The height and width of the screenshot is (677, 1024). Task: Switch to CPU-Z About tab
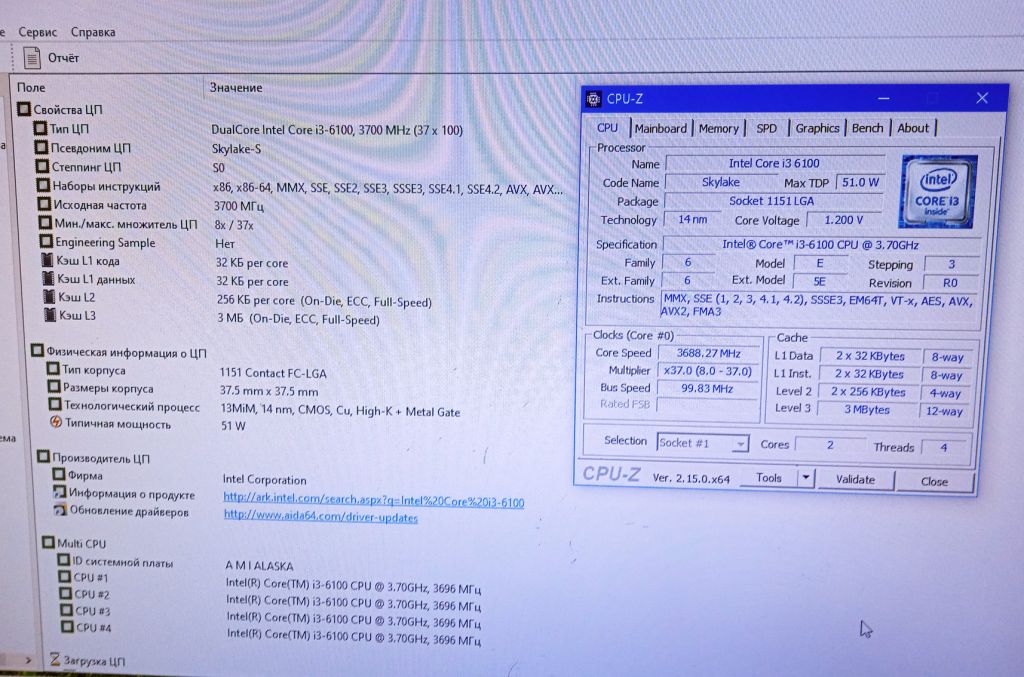coord(913,128)
